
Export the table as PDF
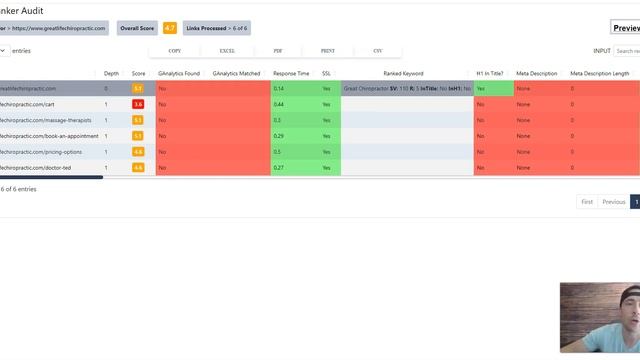click(278, 51)
